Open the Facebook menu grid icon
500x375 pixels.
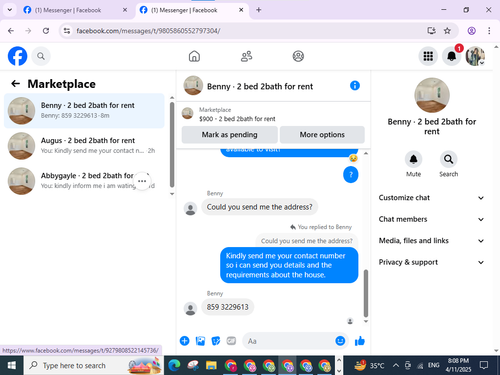[x=428, y=56]
